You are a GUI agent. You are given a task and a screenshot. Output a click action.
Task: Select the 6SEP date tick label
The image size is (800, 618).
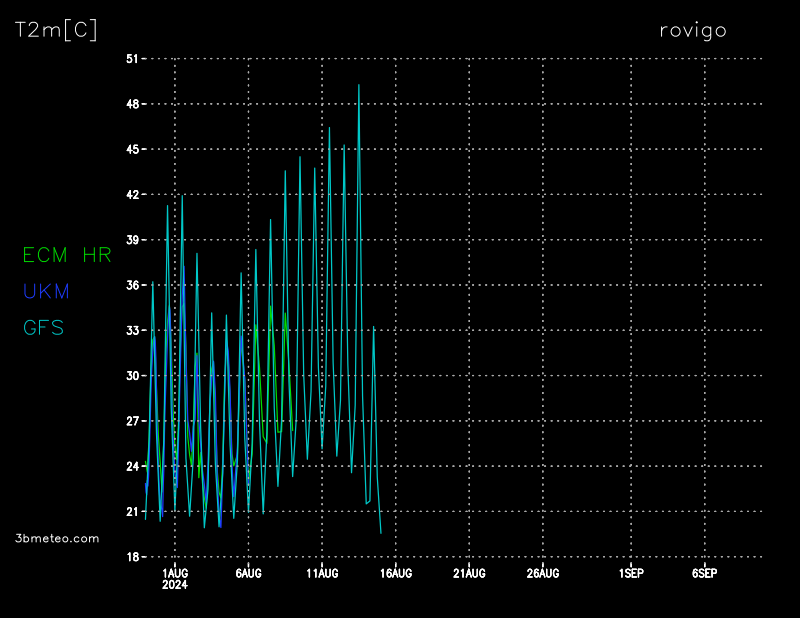[x=704, y=573]
